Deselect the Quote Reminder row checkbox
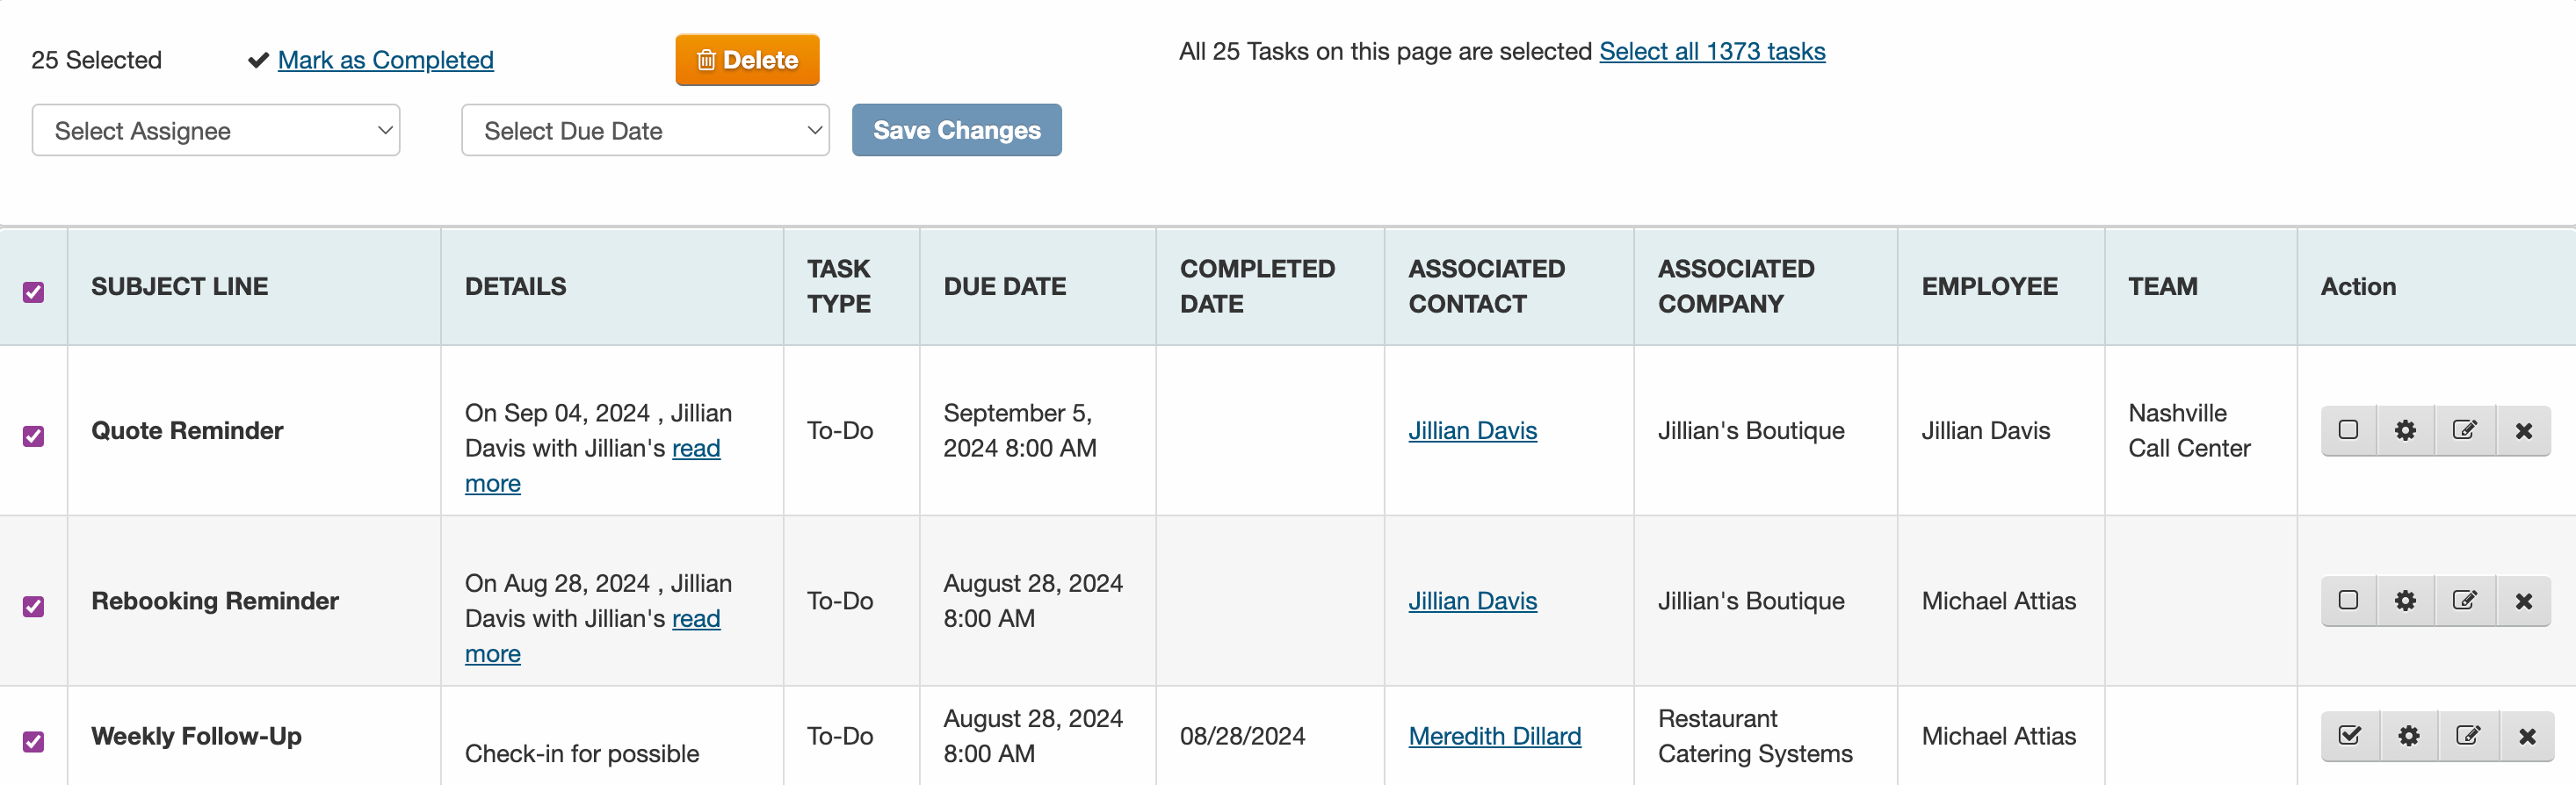The width and height of the screenshot is (2576, 785). coord(34,436)
